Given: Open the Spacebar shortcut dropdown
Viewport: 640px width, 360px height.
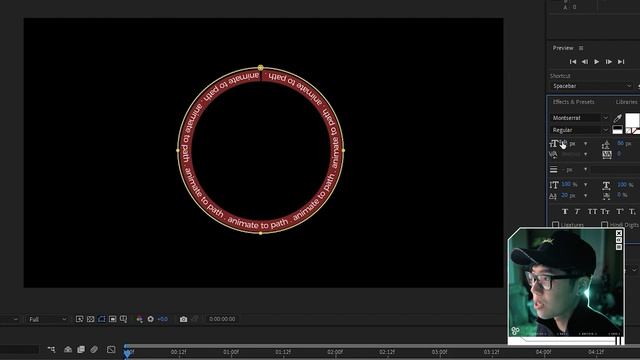Looking at the screenshot, I should (592, 86).
